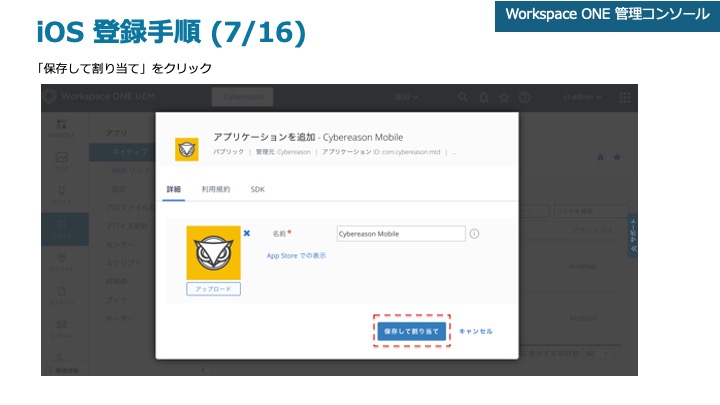This screenshot has width=720, height=405.
Task: Select the ネイティブ submenu item
Action: 122,152
